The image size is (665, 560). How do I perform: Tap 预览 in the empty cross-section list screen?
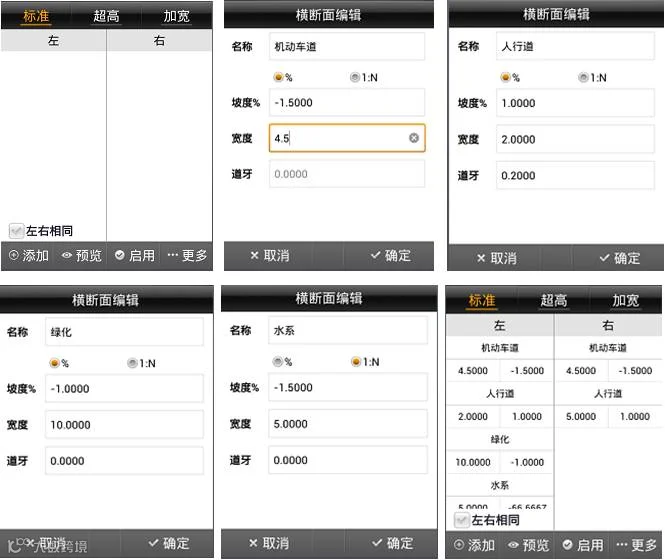[x=81, y=255]
